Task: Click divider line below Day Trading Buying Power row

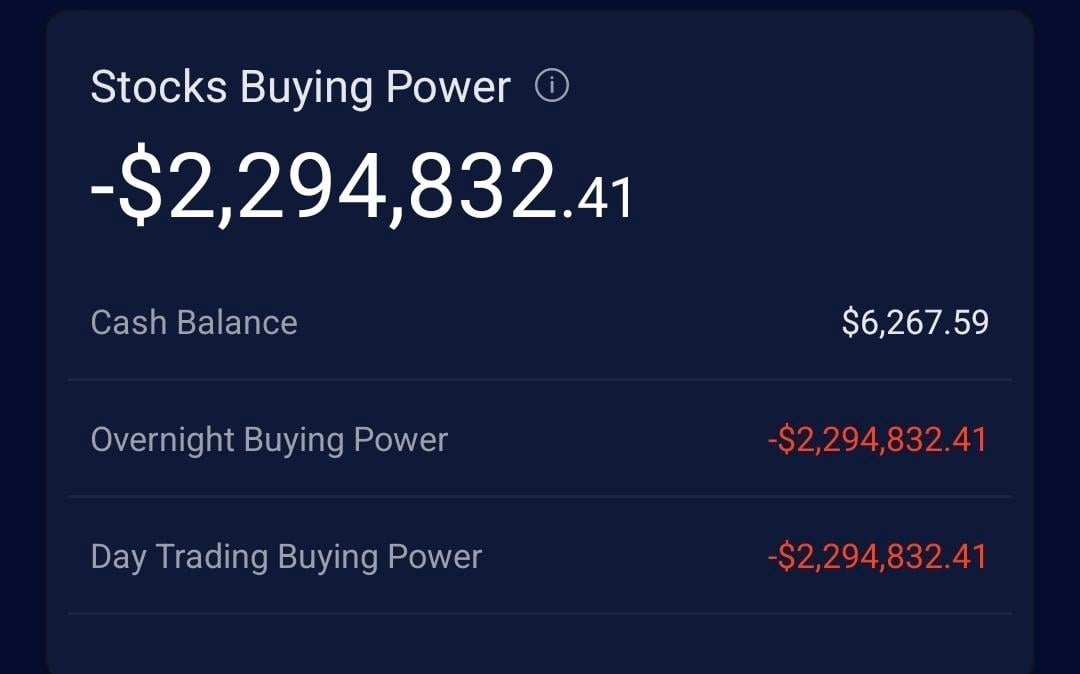Action: click(540, 613)
